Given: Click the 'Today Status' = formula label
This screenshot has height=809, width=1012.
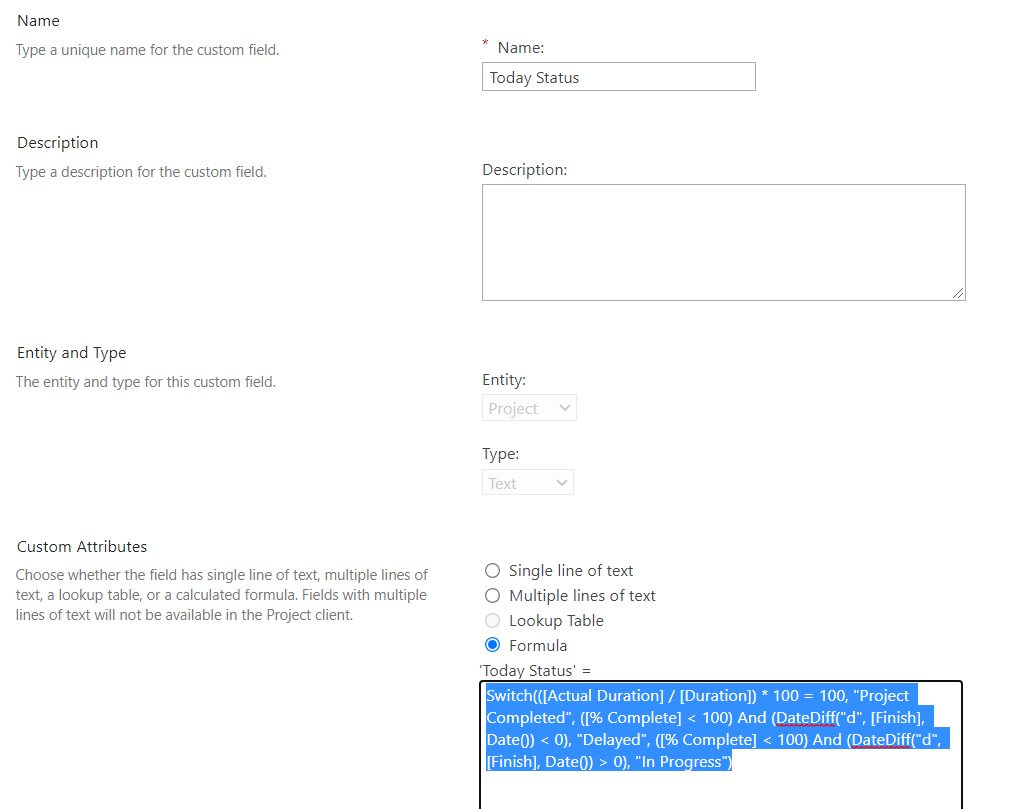Looking at the screenshot, I should [x=535, y=671].
